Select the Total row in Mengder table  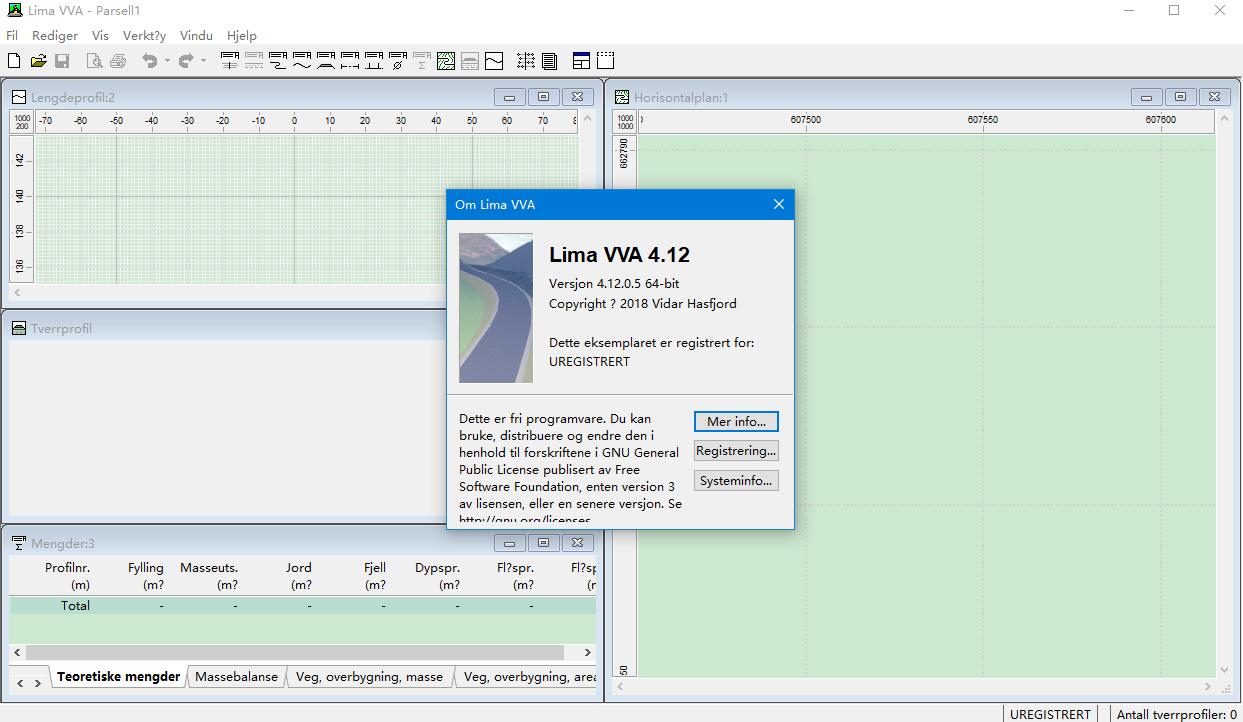303,605
